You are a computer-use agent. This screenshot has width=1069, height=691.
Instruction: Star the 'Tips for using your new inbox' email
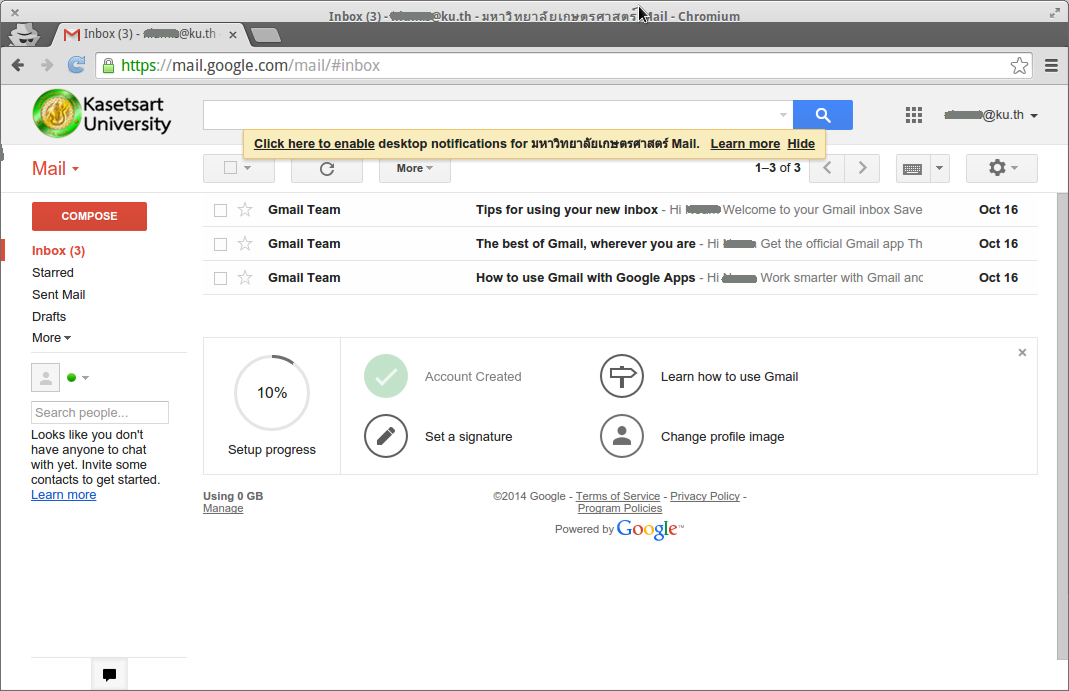[245, 210]
